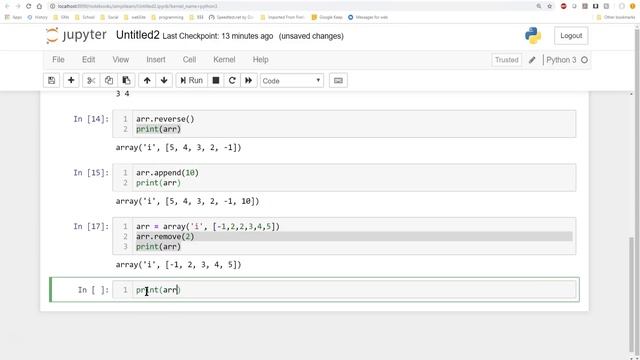
Task: Click the active print(arr) input cell
Action: coord(344,290)
